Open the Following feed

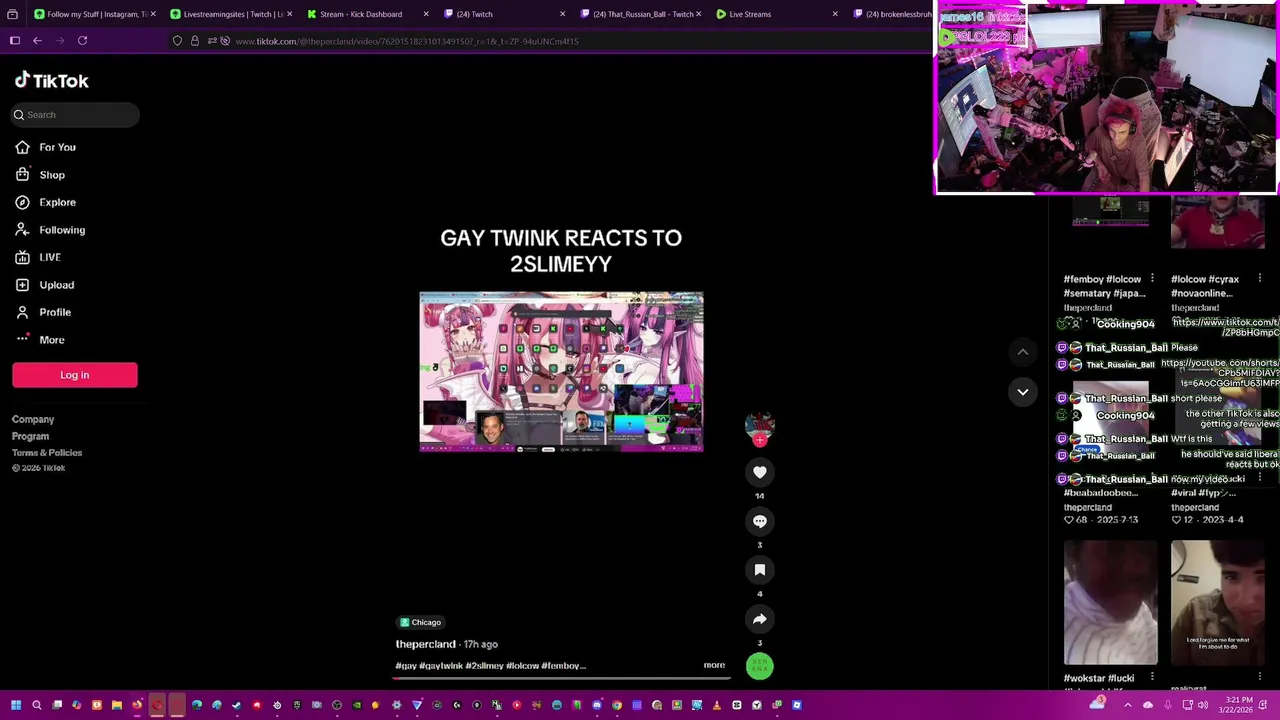pos(50,230)
